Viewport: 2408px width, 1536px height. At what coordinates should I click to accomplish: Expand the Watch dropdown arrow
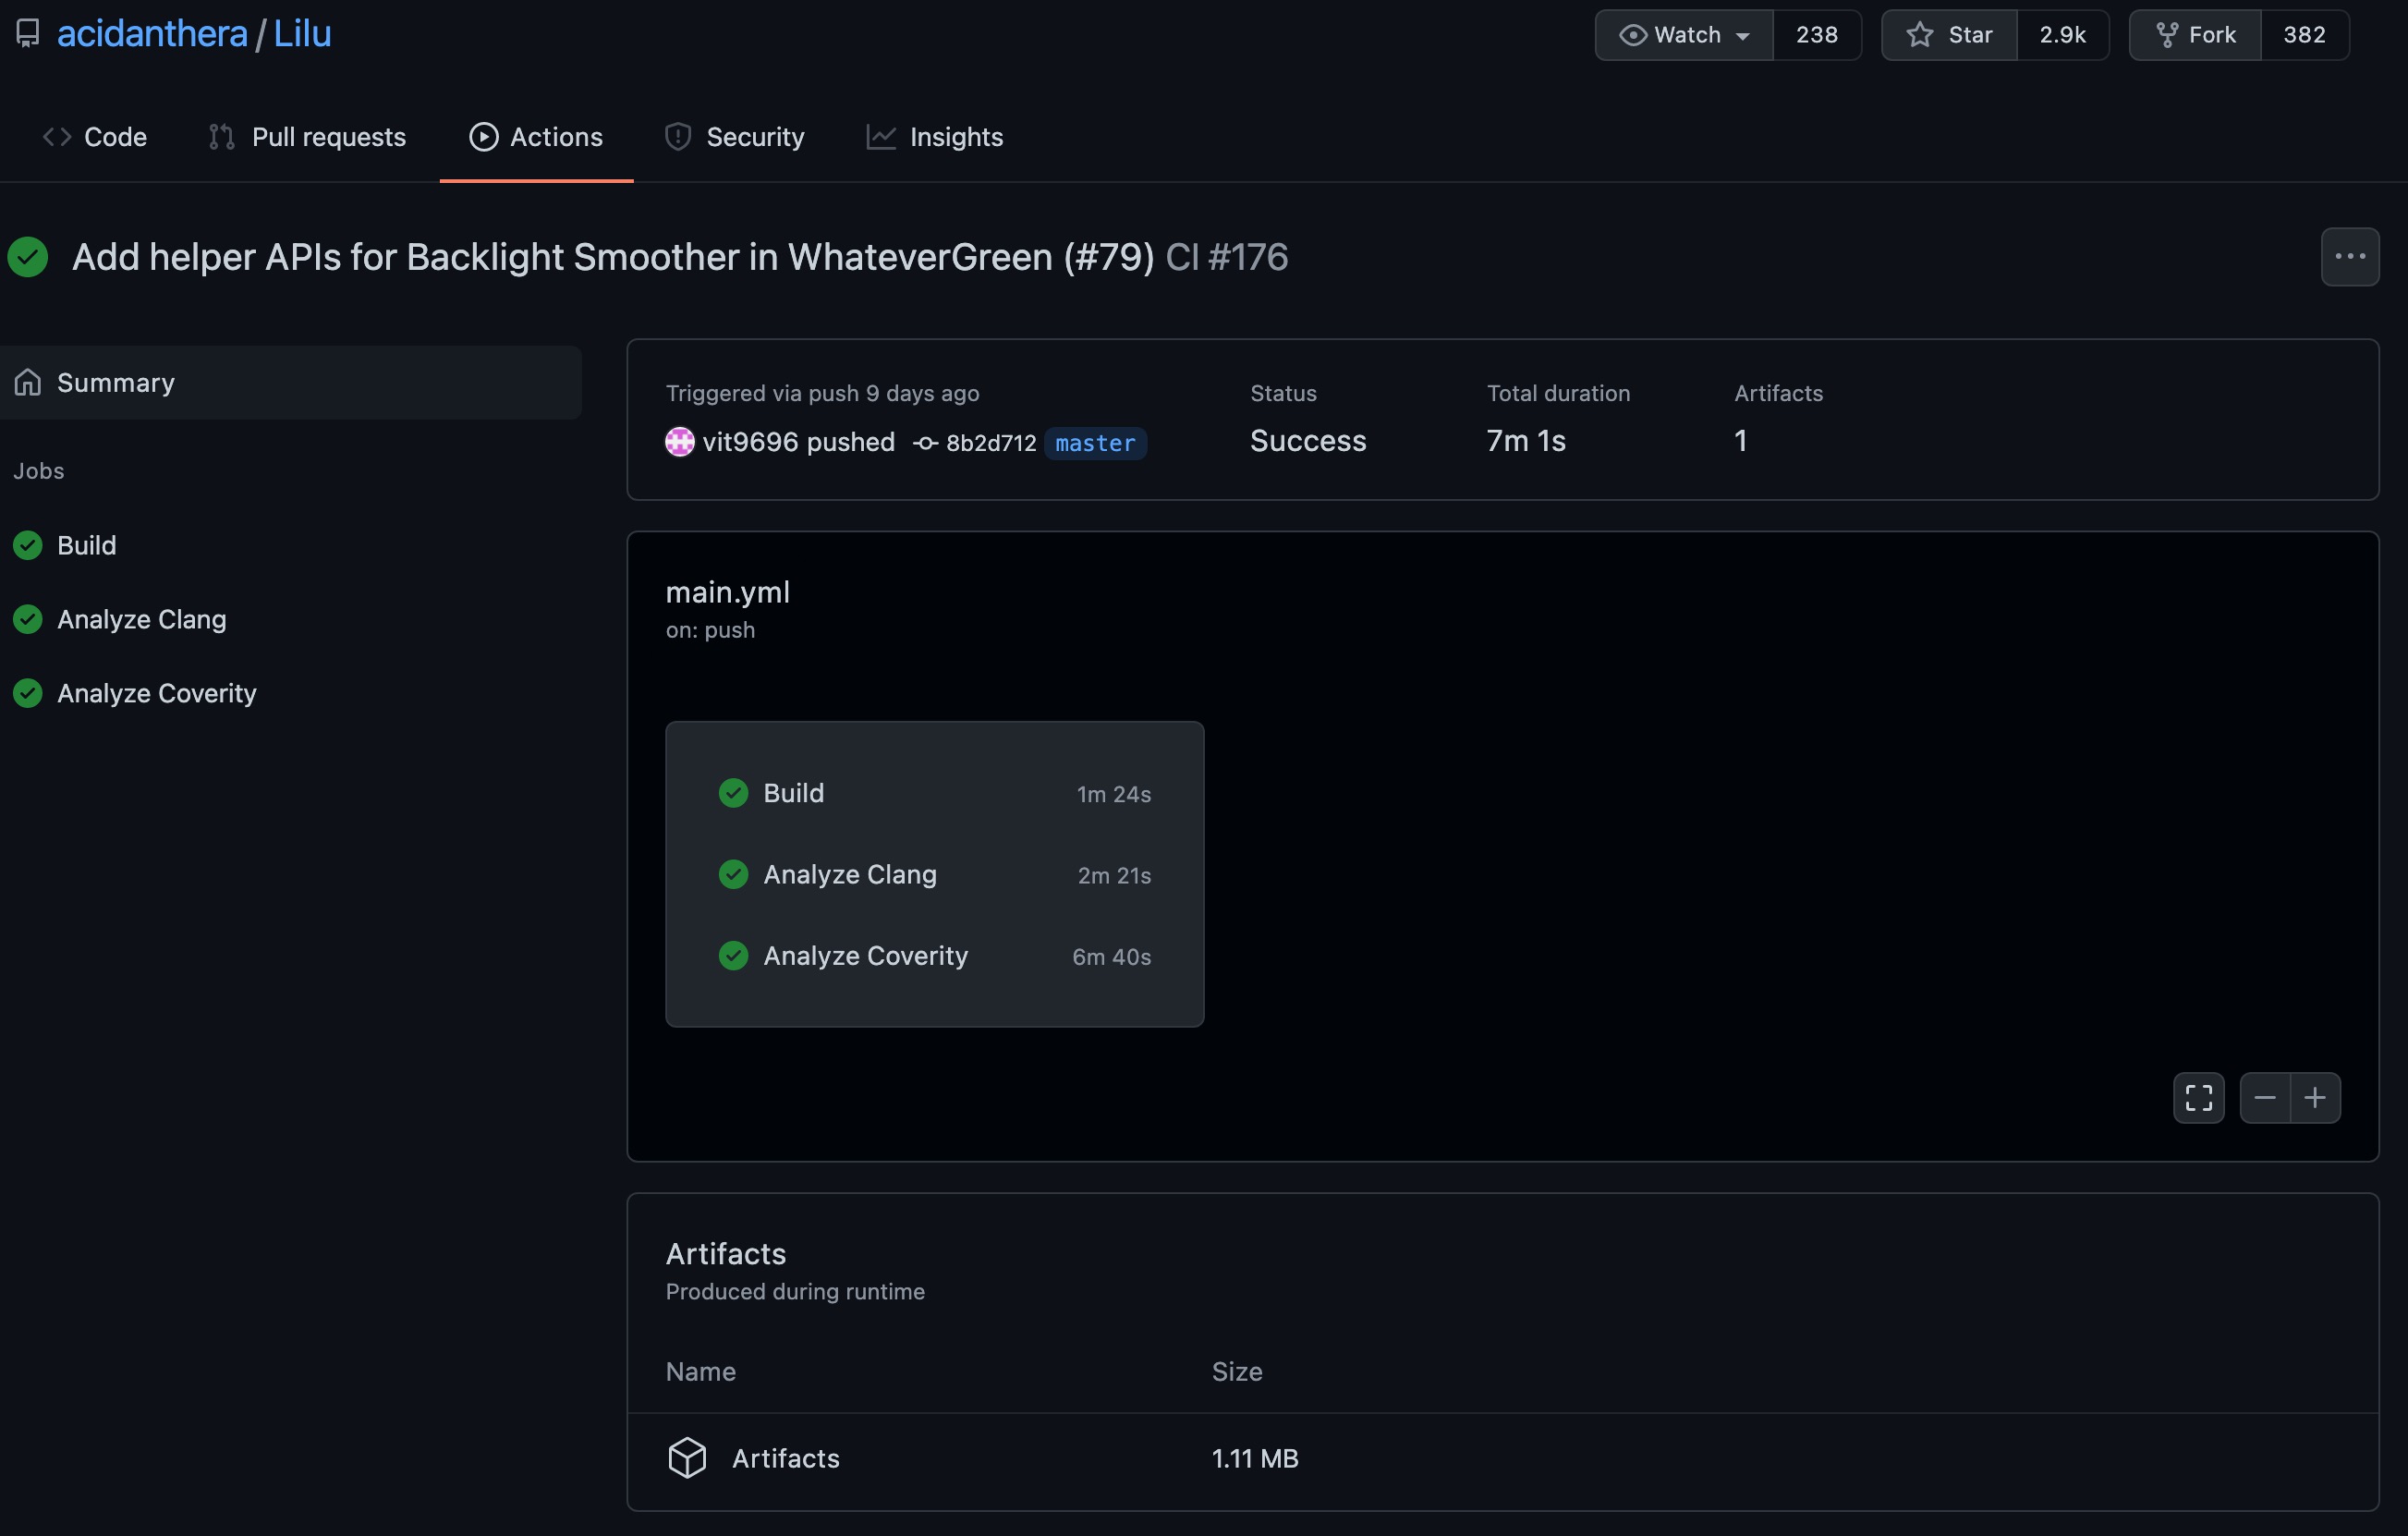coord(1743,36)
